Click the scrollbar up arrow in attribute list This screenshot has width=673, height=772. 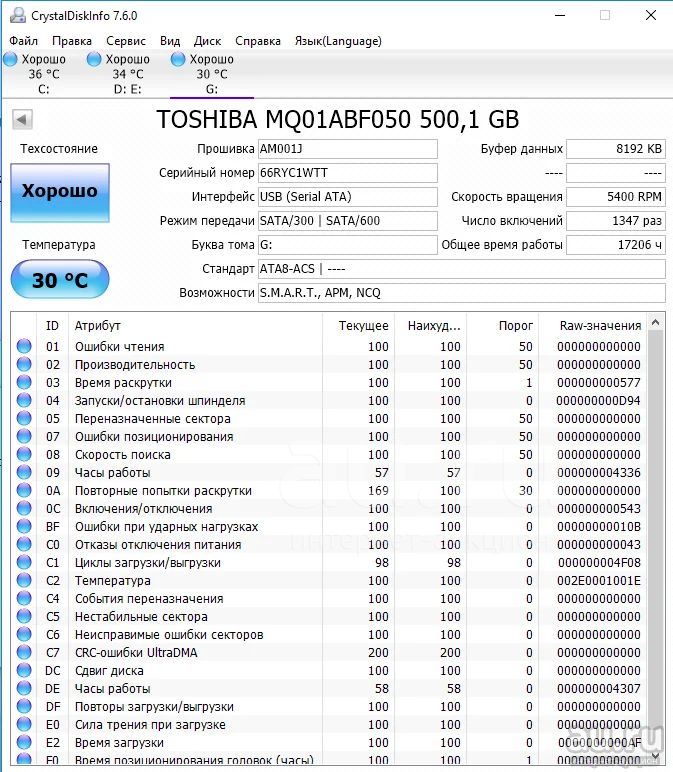pyautogui.click(x=655, y=322)
